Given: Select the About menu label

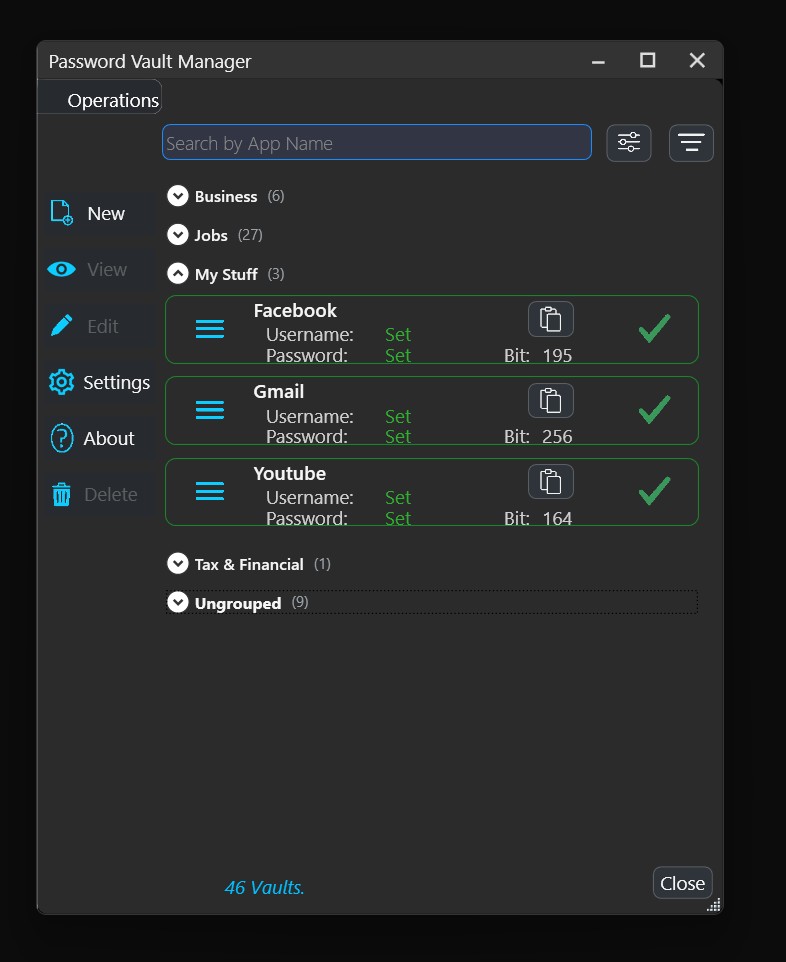Looking at the screenshot, I should [x=109, y=439].
